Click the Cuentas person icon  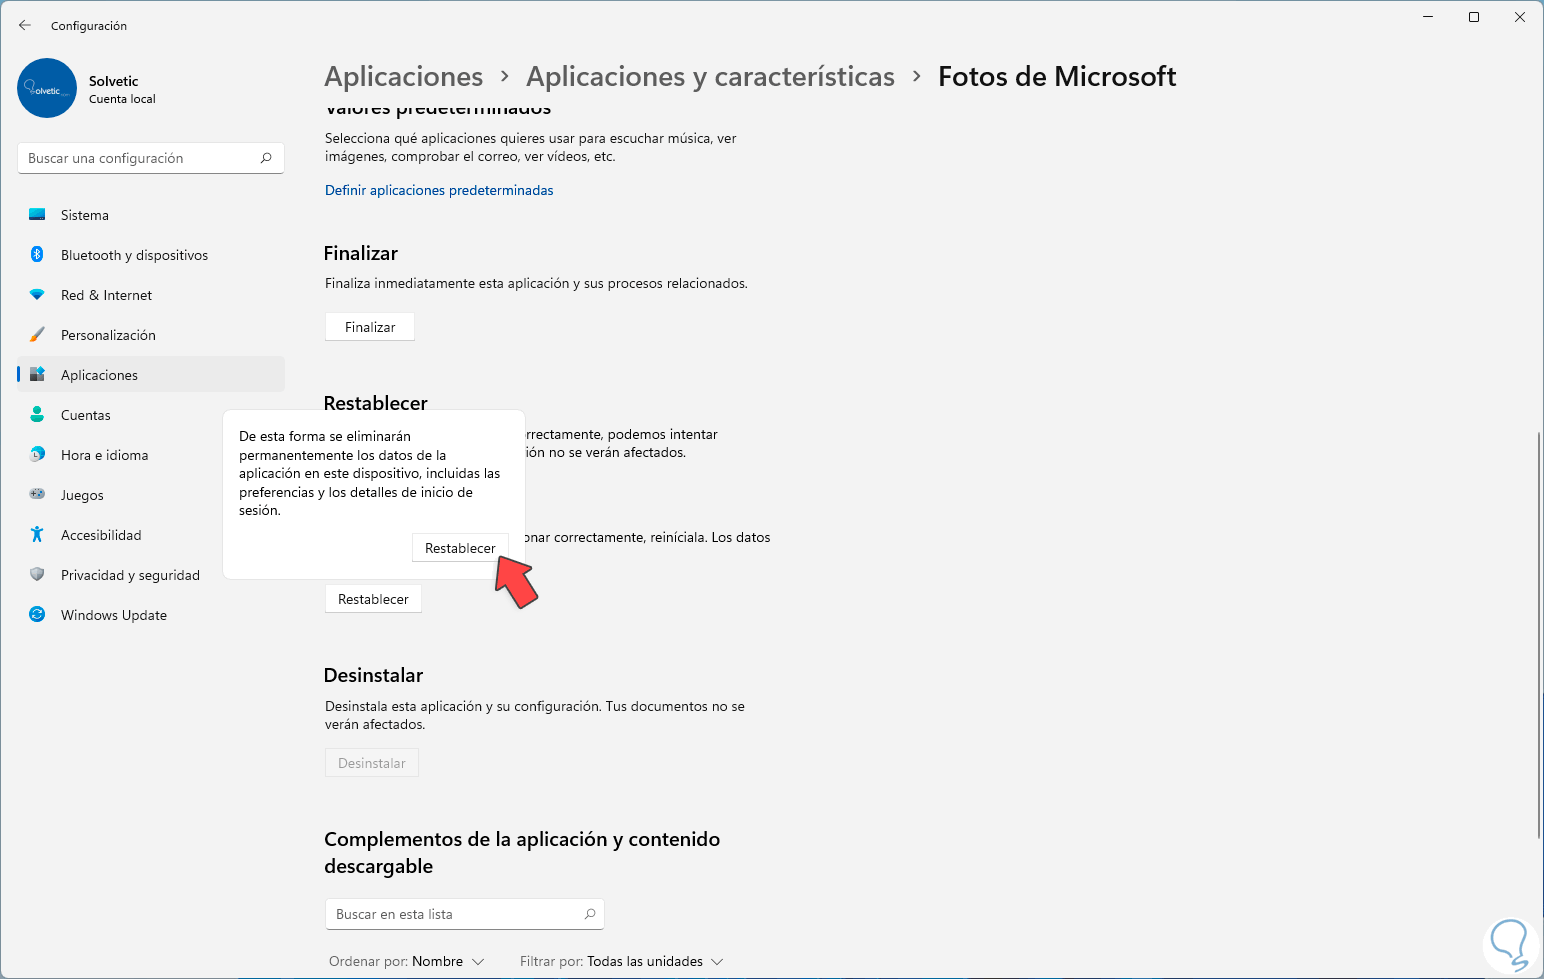coord(37,415)
